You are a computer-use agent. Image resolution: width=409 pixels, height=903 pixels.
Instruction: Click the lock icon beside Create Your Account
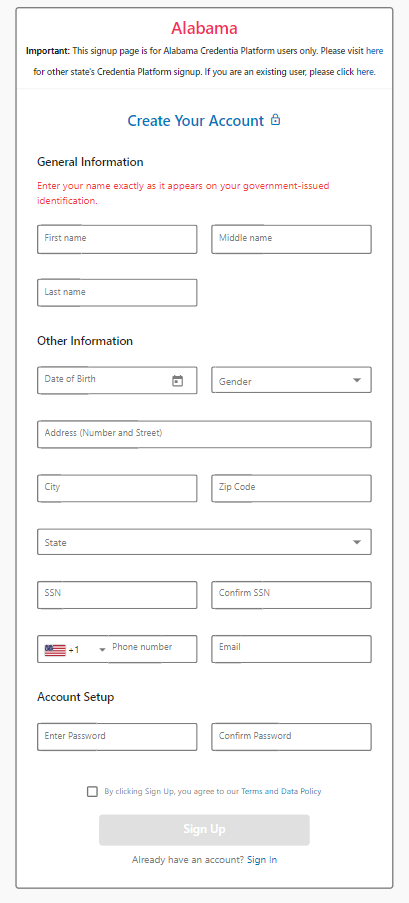click(x=275, y=120)
